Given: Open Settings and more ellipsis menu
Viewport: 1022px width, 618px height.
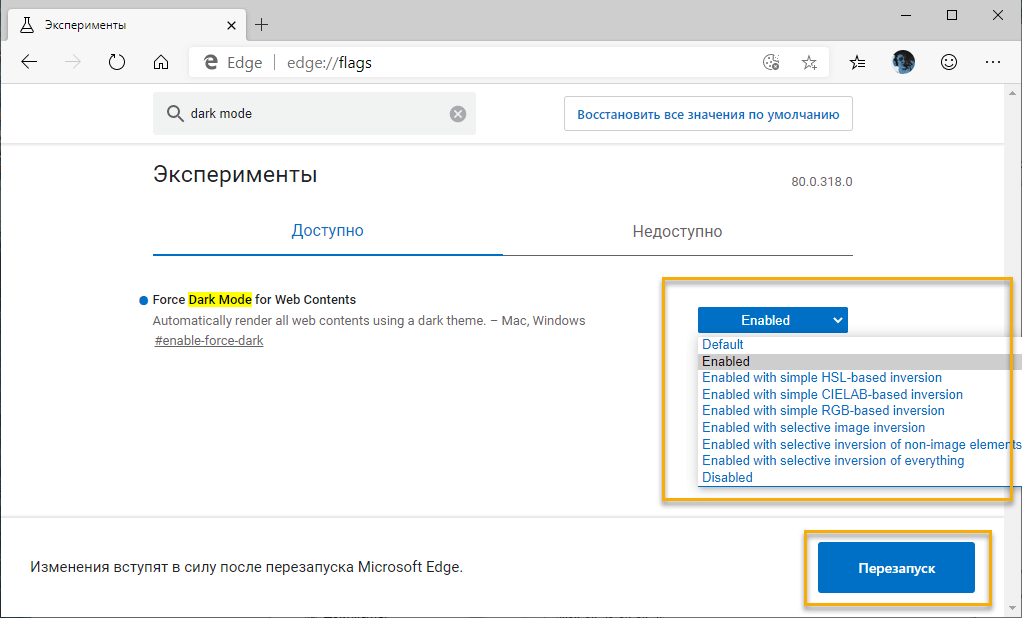Looking at the screenshot, I should pos(992,61).
